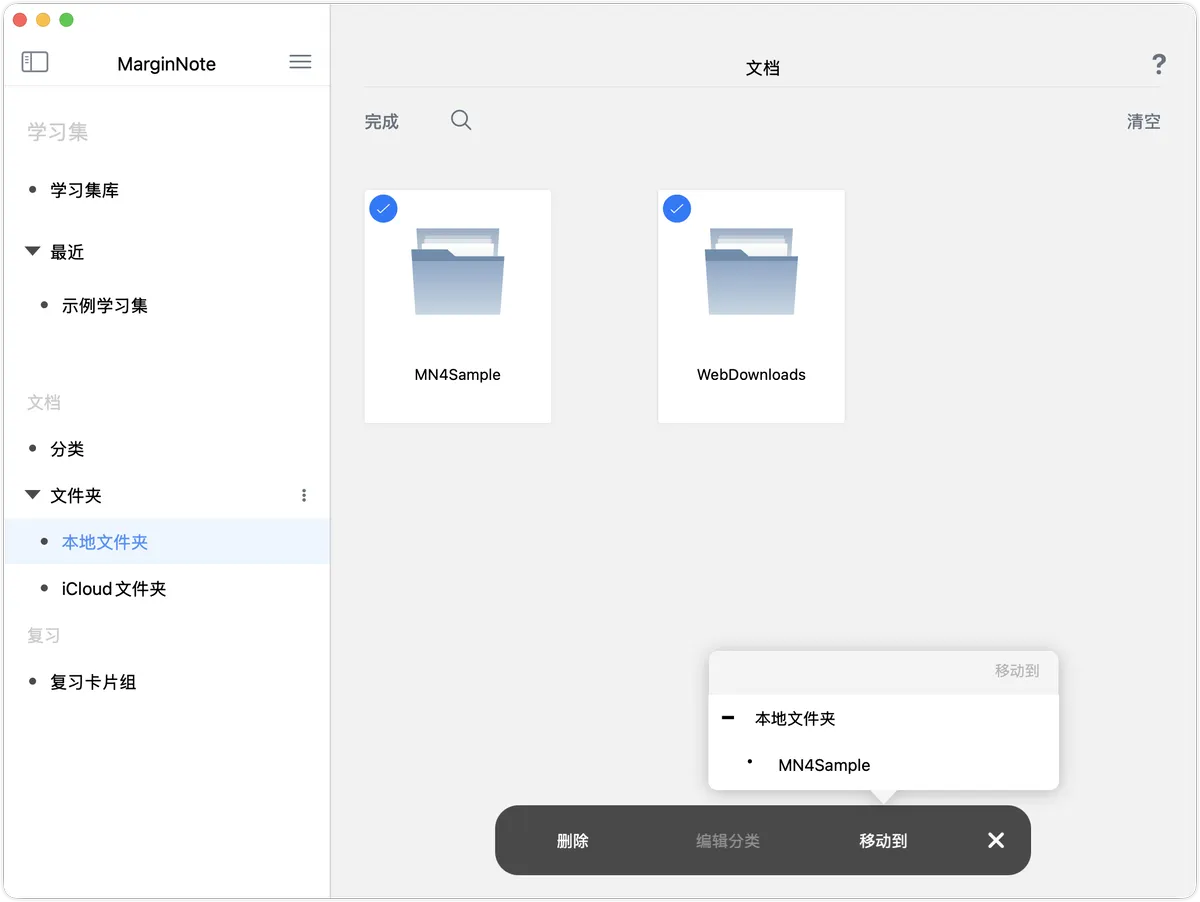
Task: Collapse the 最近 section triangle
Action: [33, 252]
